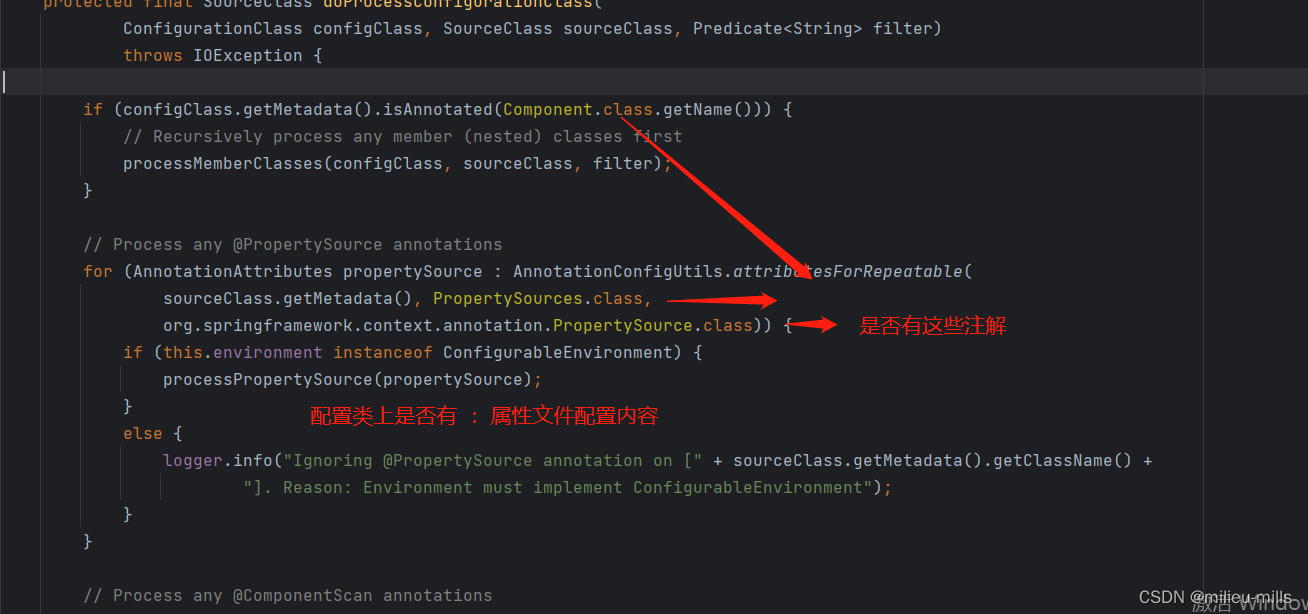1308x614 pixels.
Task: Click the logger.info call
Action: [x=217, y=460]
